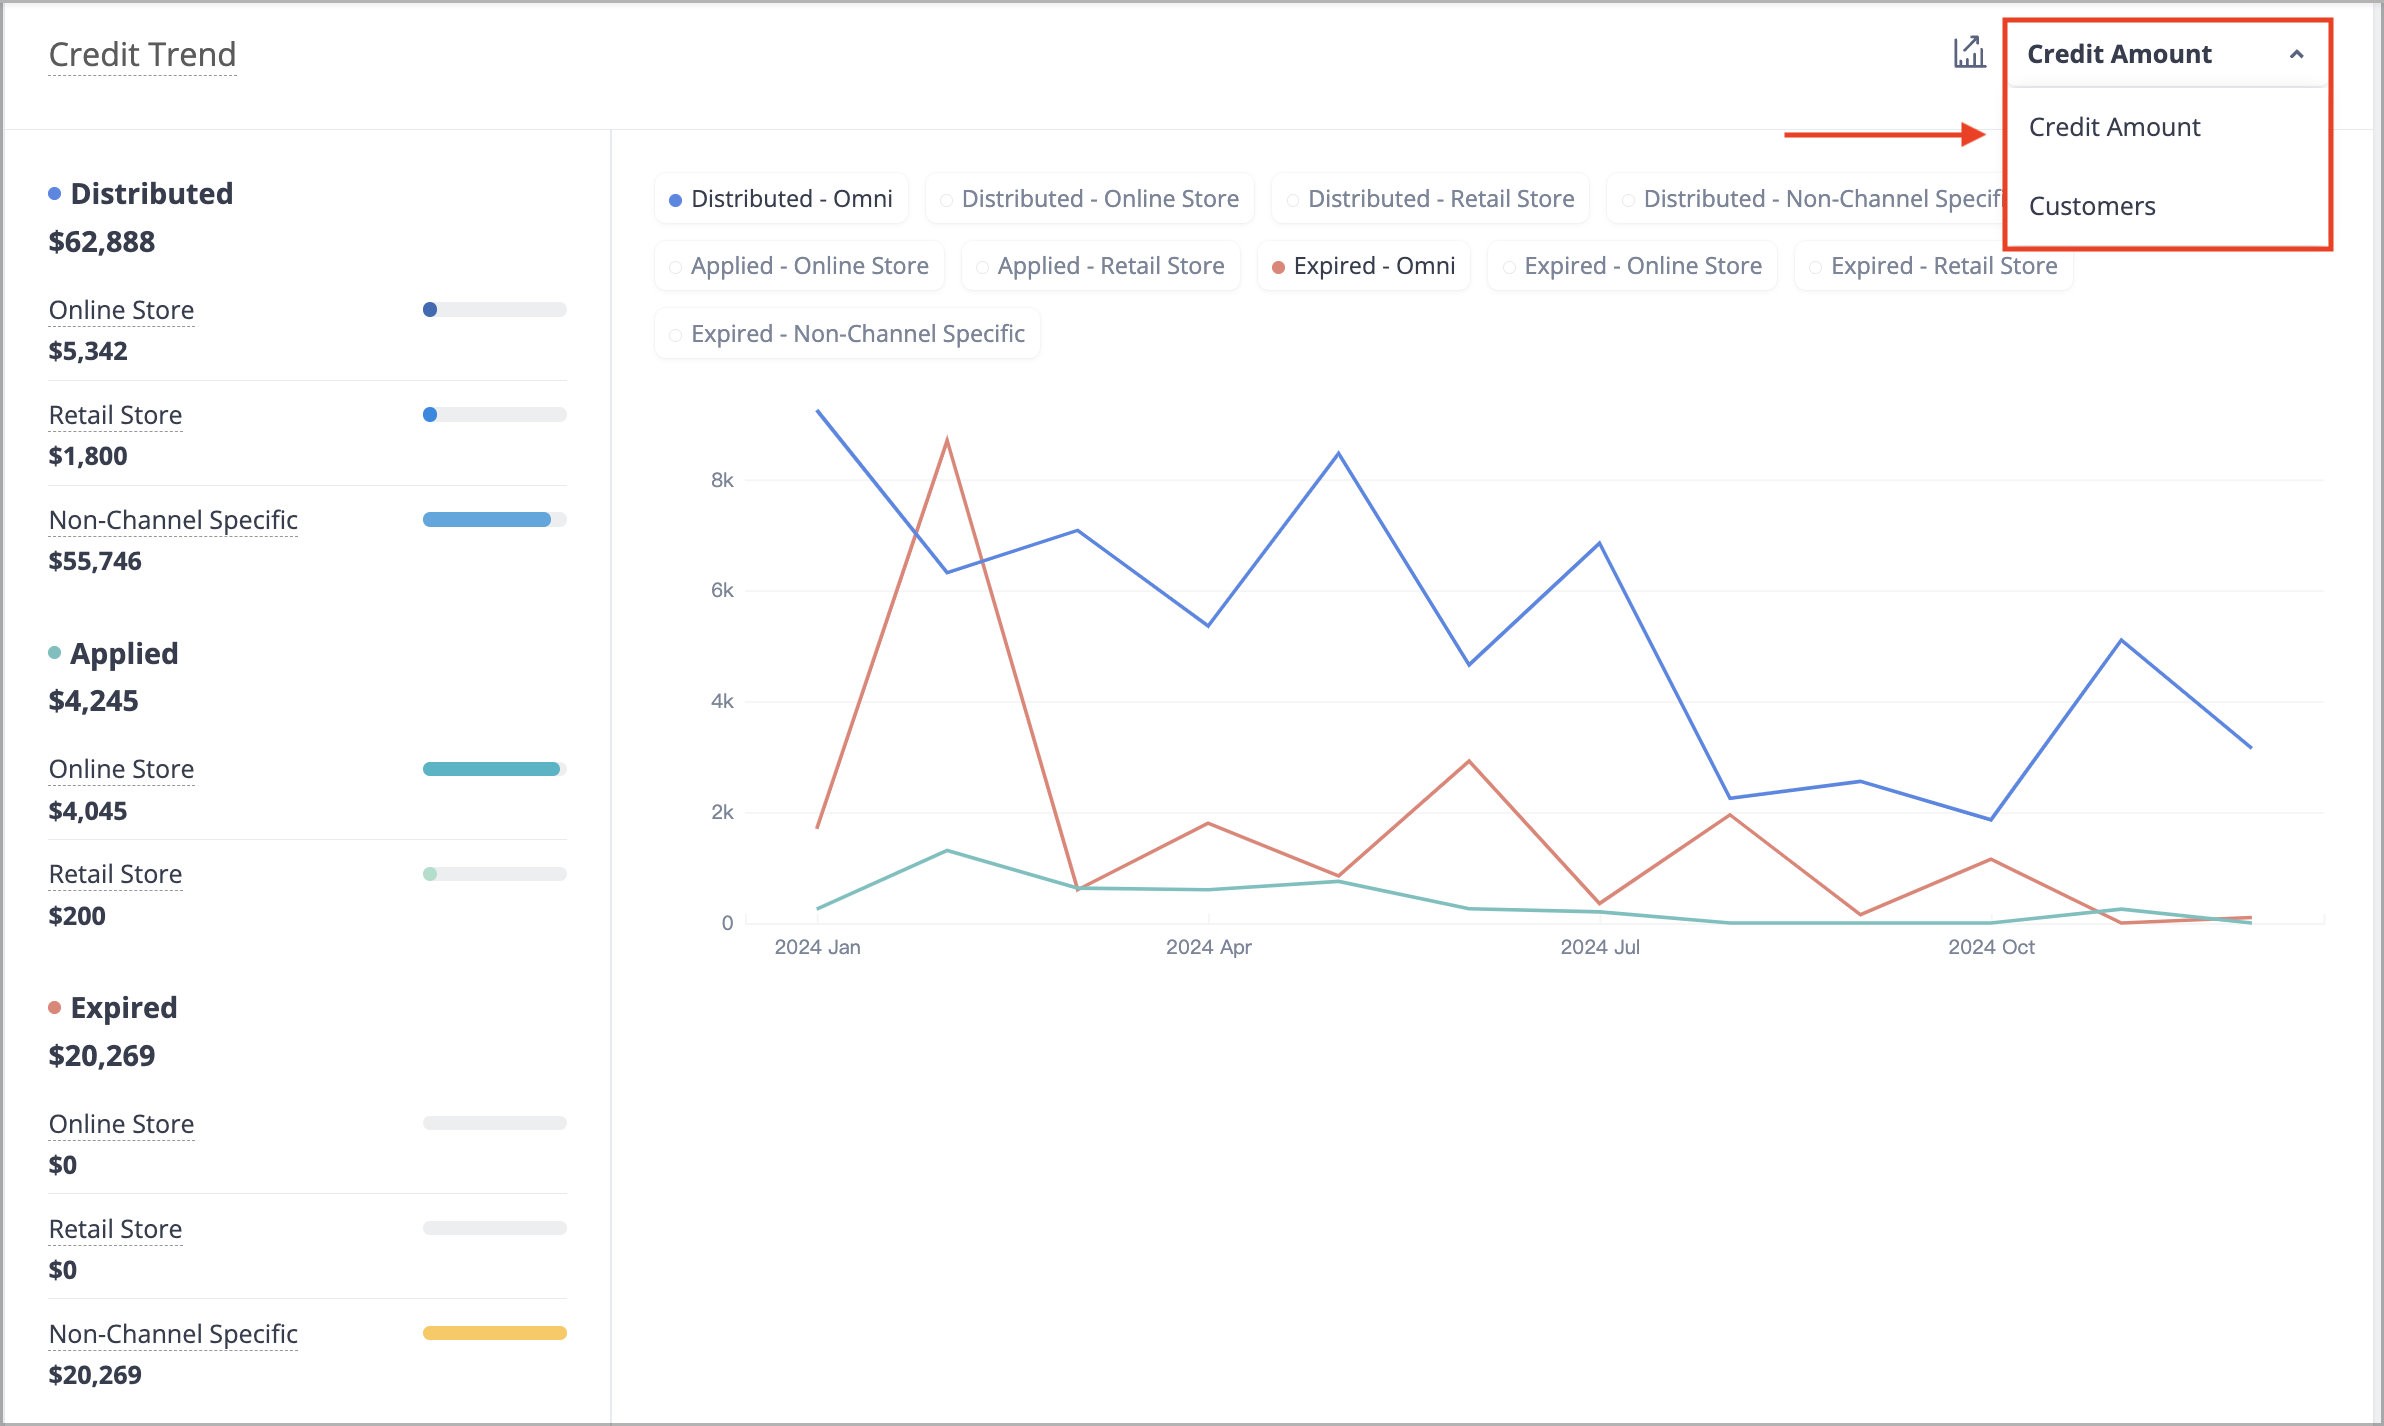This screenshot has height=1426, width=2384.
Task: Toggle the Distributed - Omni legend series
Action: pyautogui.click(x=781, y=199)
